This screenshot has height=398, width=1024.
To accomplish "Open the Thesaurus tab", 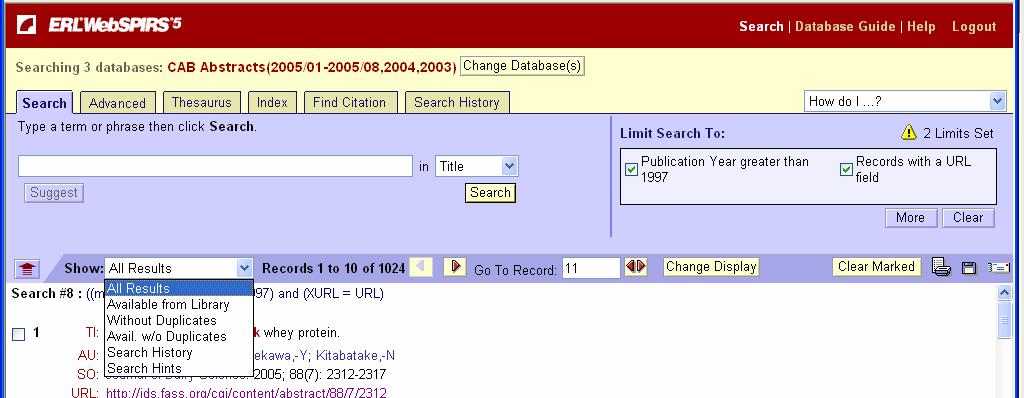I will point(201,103).
